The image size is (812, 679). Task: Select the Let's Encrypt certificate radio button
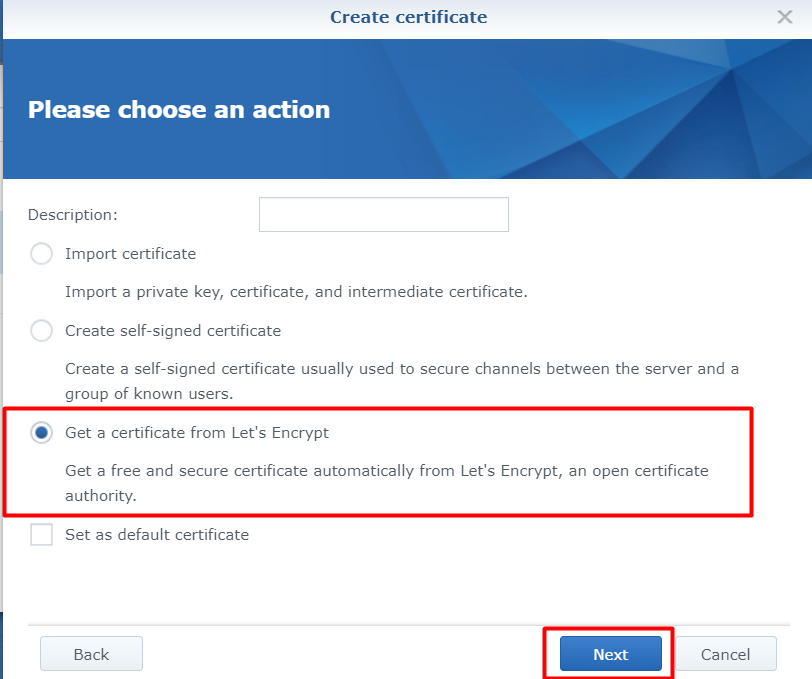41,432
